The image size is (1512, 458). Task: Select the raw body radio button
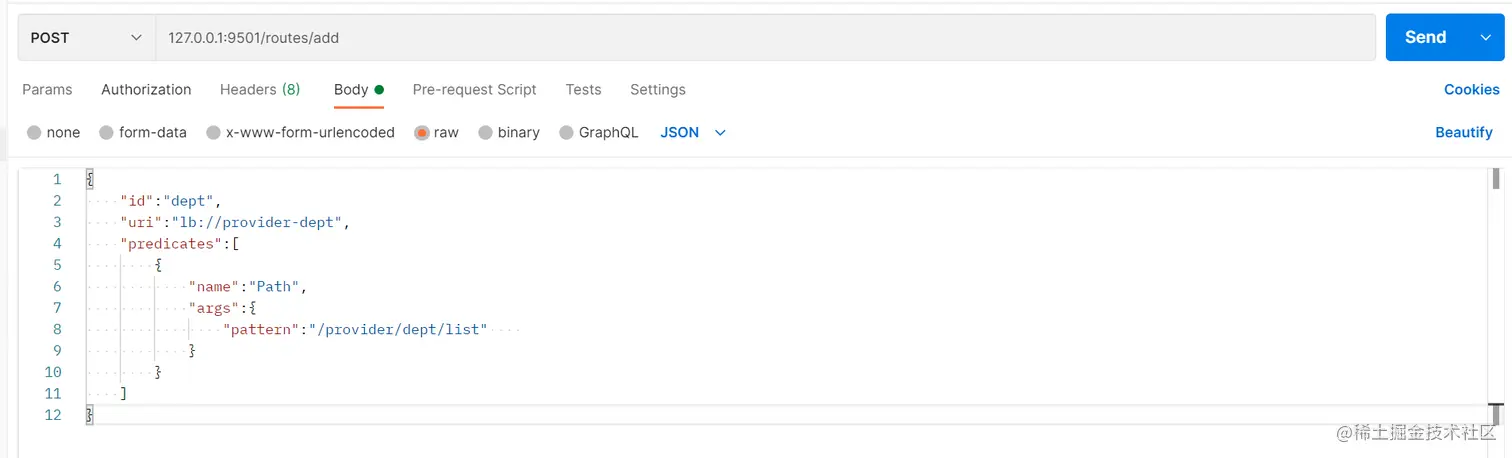tap(422, 133)
